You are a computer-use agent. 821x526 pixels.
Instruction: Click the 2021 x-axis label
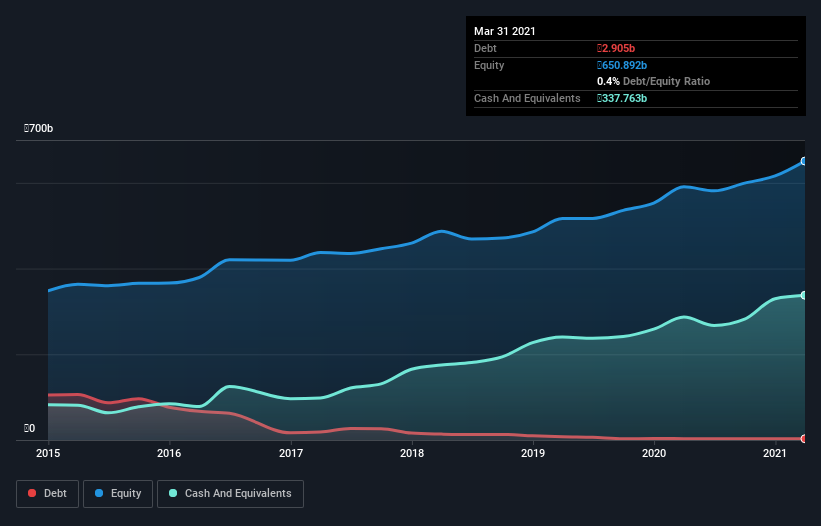click(775, 453)
